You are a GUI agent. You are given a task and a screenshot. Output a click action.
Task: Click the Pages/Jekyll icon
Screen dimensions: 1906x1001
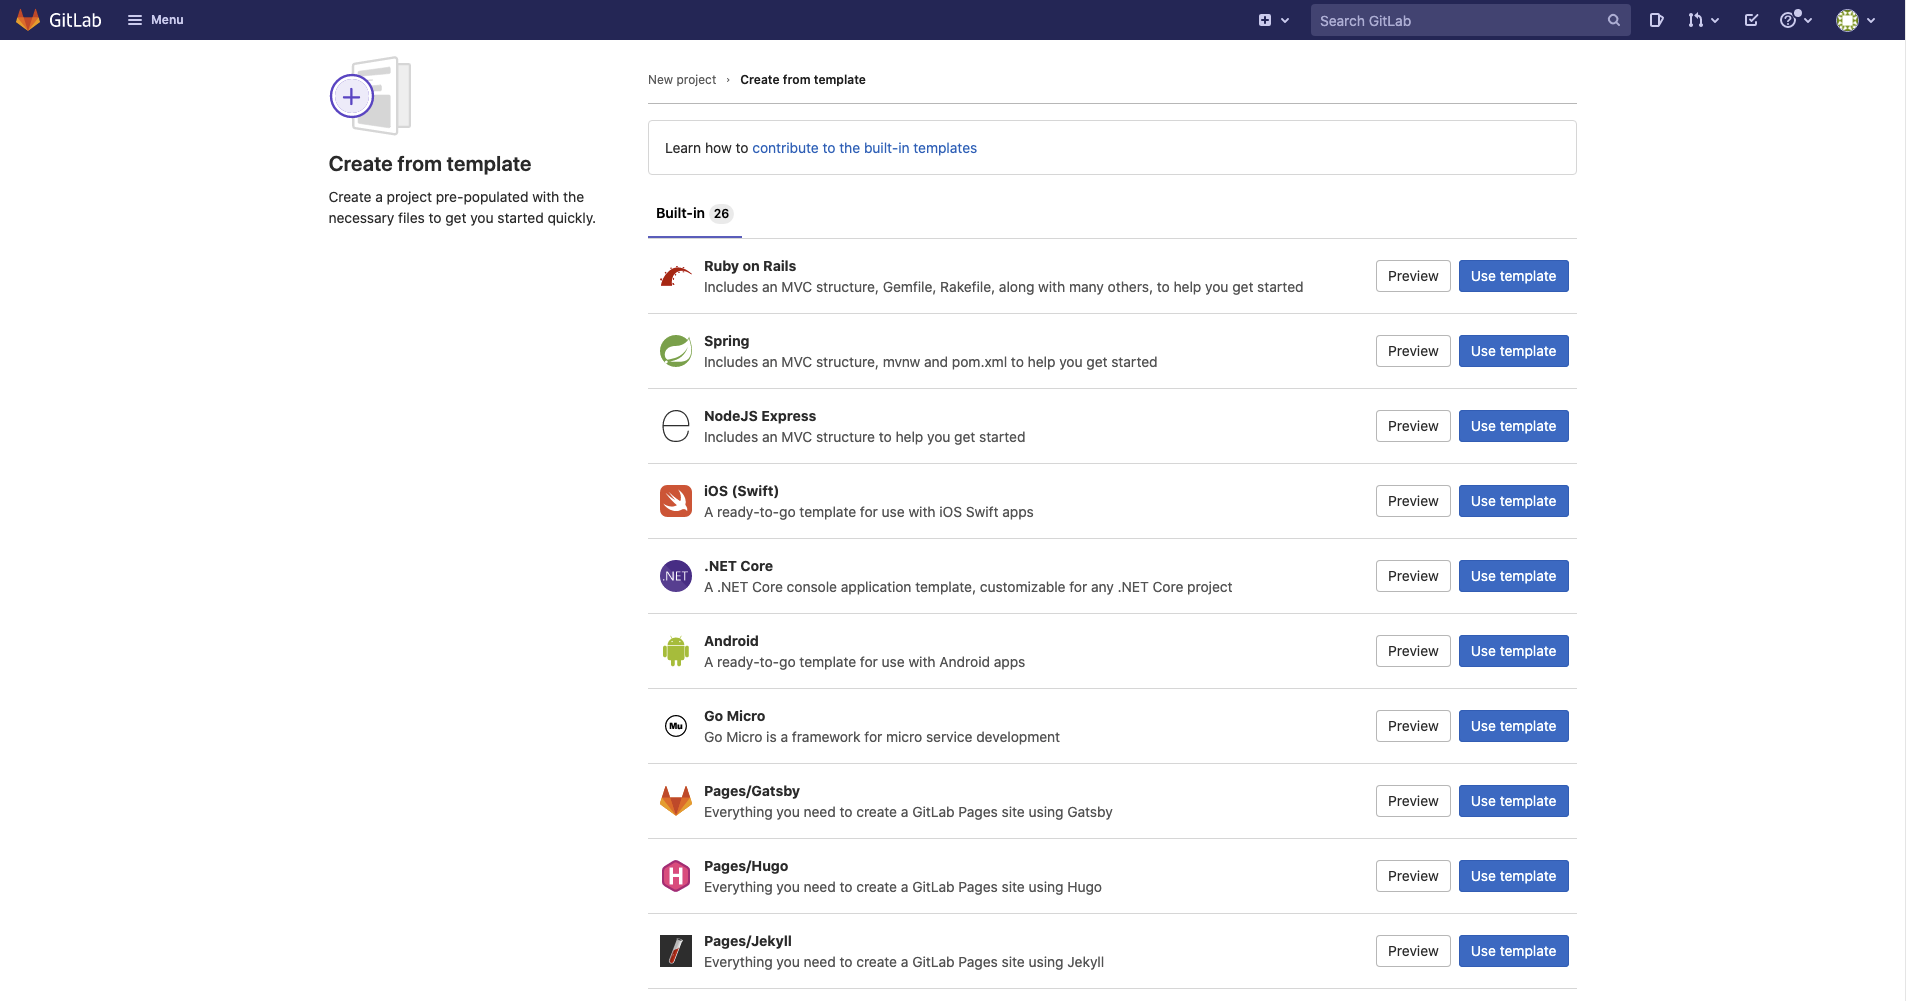click(676, 951)
